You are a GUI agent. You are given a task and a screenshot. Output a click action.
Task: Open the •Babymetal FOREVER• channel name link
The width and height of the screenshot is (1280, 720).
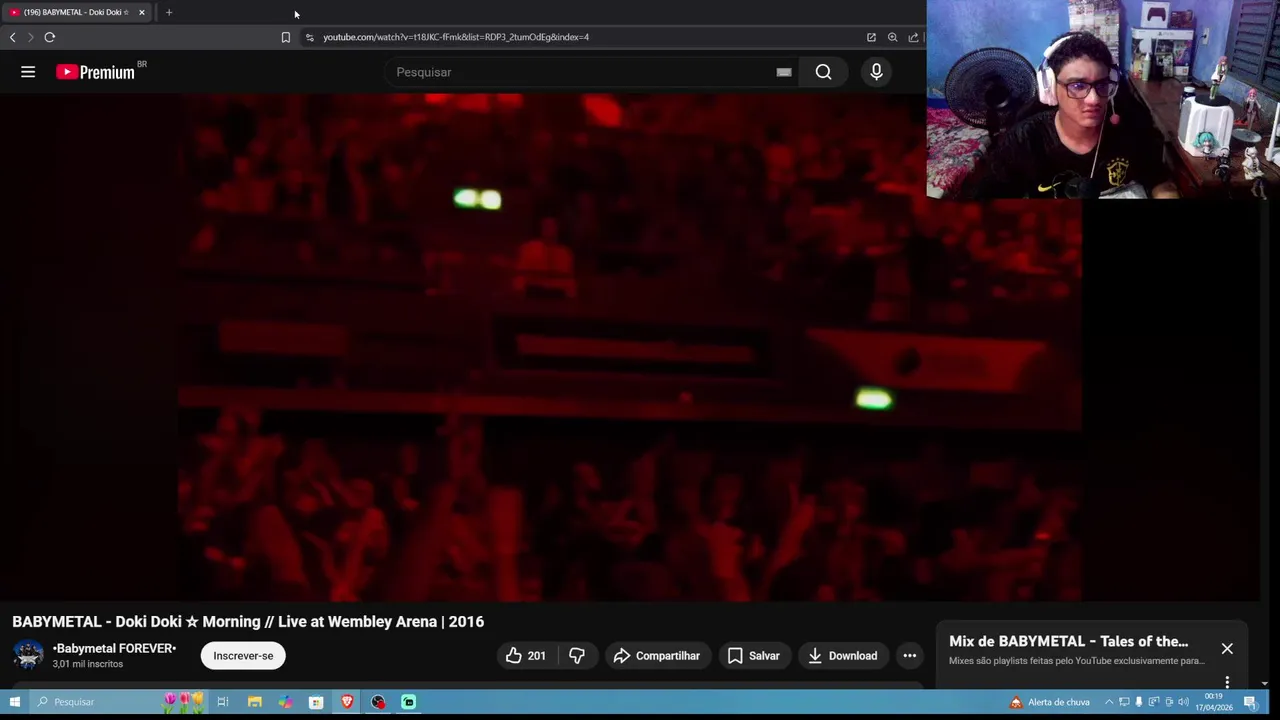point(114,648)
